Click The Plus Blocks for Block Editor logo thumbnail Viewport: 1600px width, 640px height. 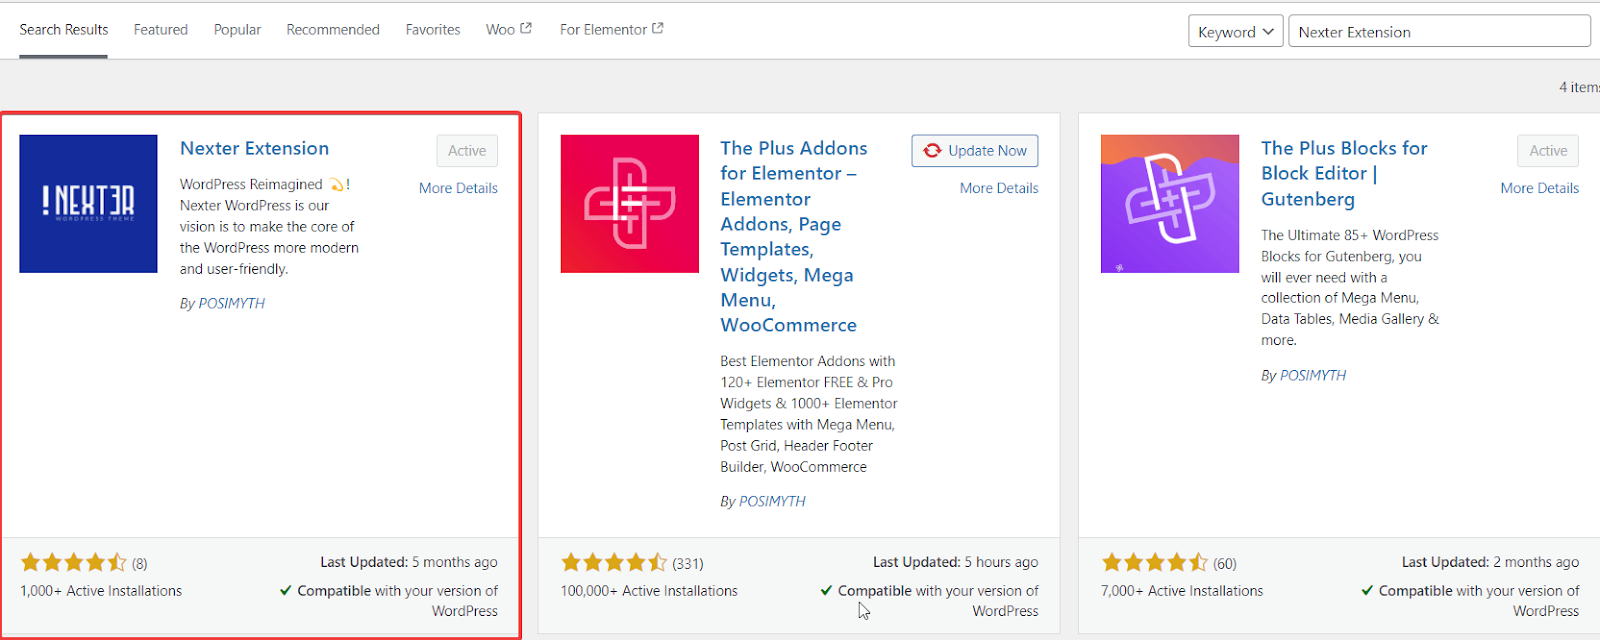point(1170,204)
